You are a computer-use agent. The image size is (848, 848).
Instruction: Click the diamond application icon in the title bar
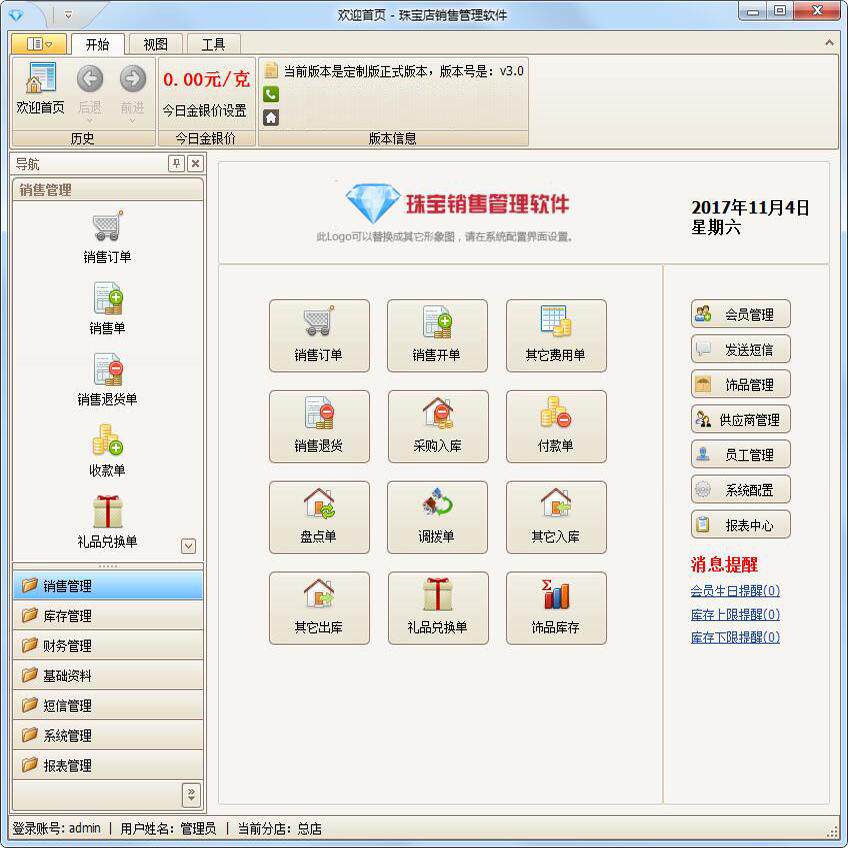point(16,15)
